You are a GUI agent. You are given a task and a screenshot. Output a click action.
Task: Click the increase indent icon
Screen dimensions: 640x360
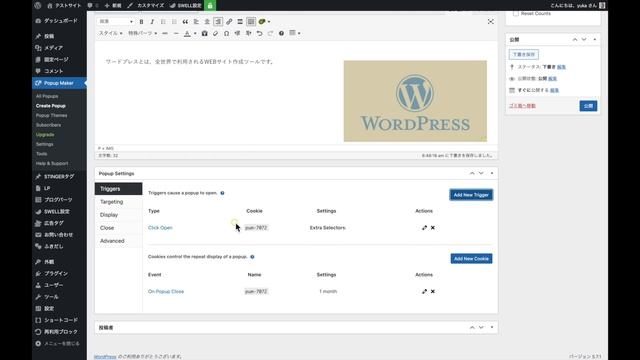[x=249, y=33]
